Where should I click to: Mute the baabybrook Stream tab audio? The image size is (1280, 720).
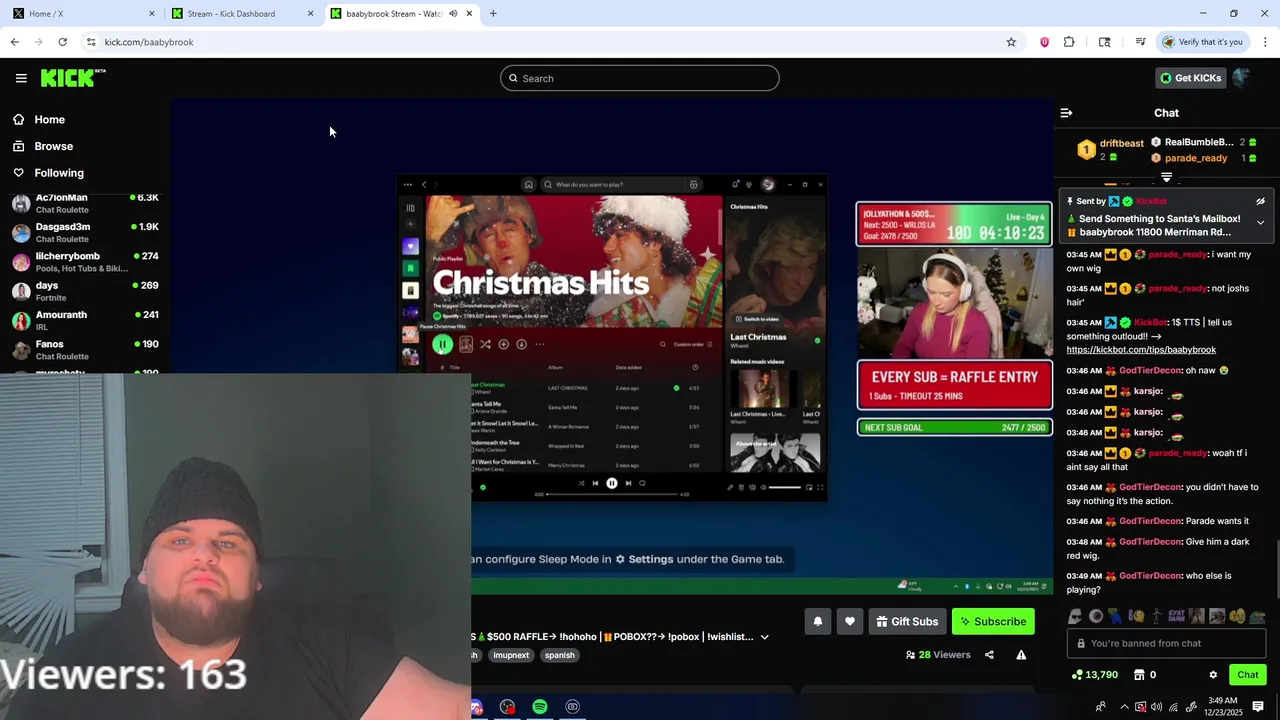pos(453,14)
